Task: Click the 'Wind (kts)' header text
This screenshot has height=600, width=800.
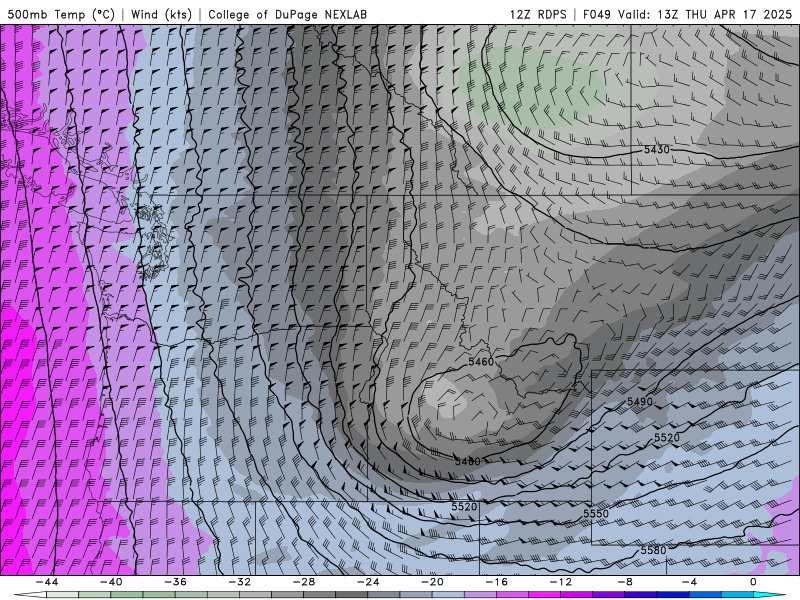Action: (x=161, y=14)
